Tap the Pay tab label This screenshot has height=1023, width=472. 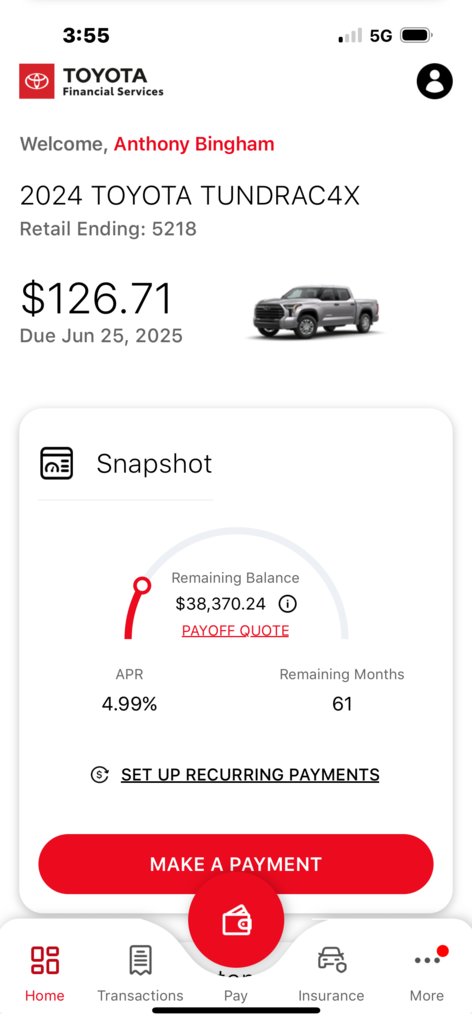pyautogui.click(x=236, y=996)
